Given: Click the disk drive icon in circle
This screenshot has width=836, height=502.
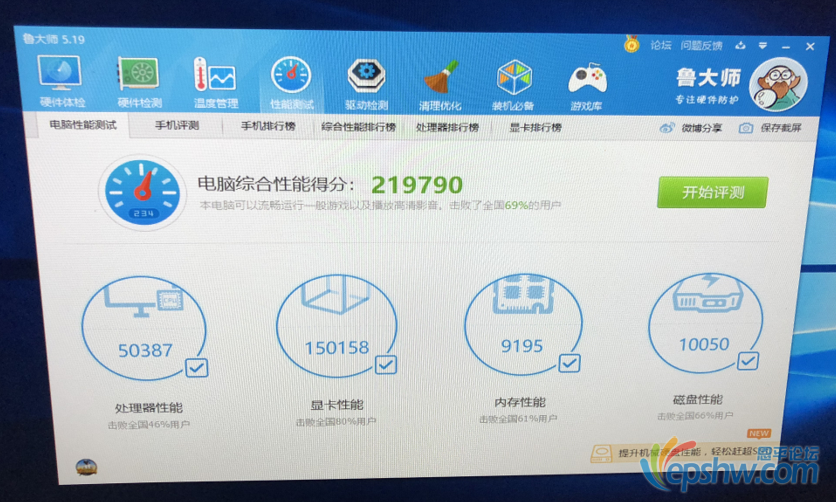Looking at the screenshot, I should tap(706, 293).
